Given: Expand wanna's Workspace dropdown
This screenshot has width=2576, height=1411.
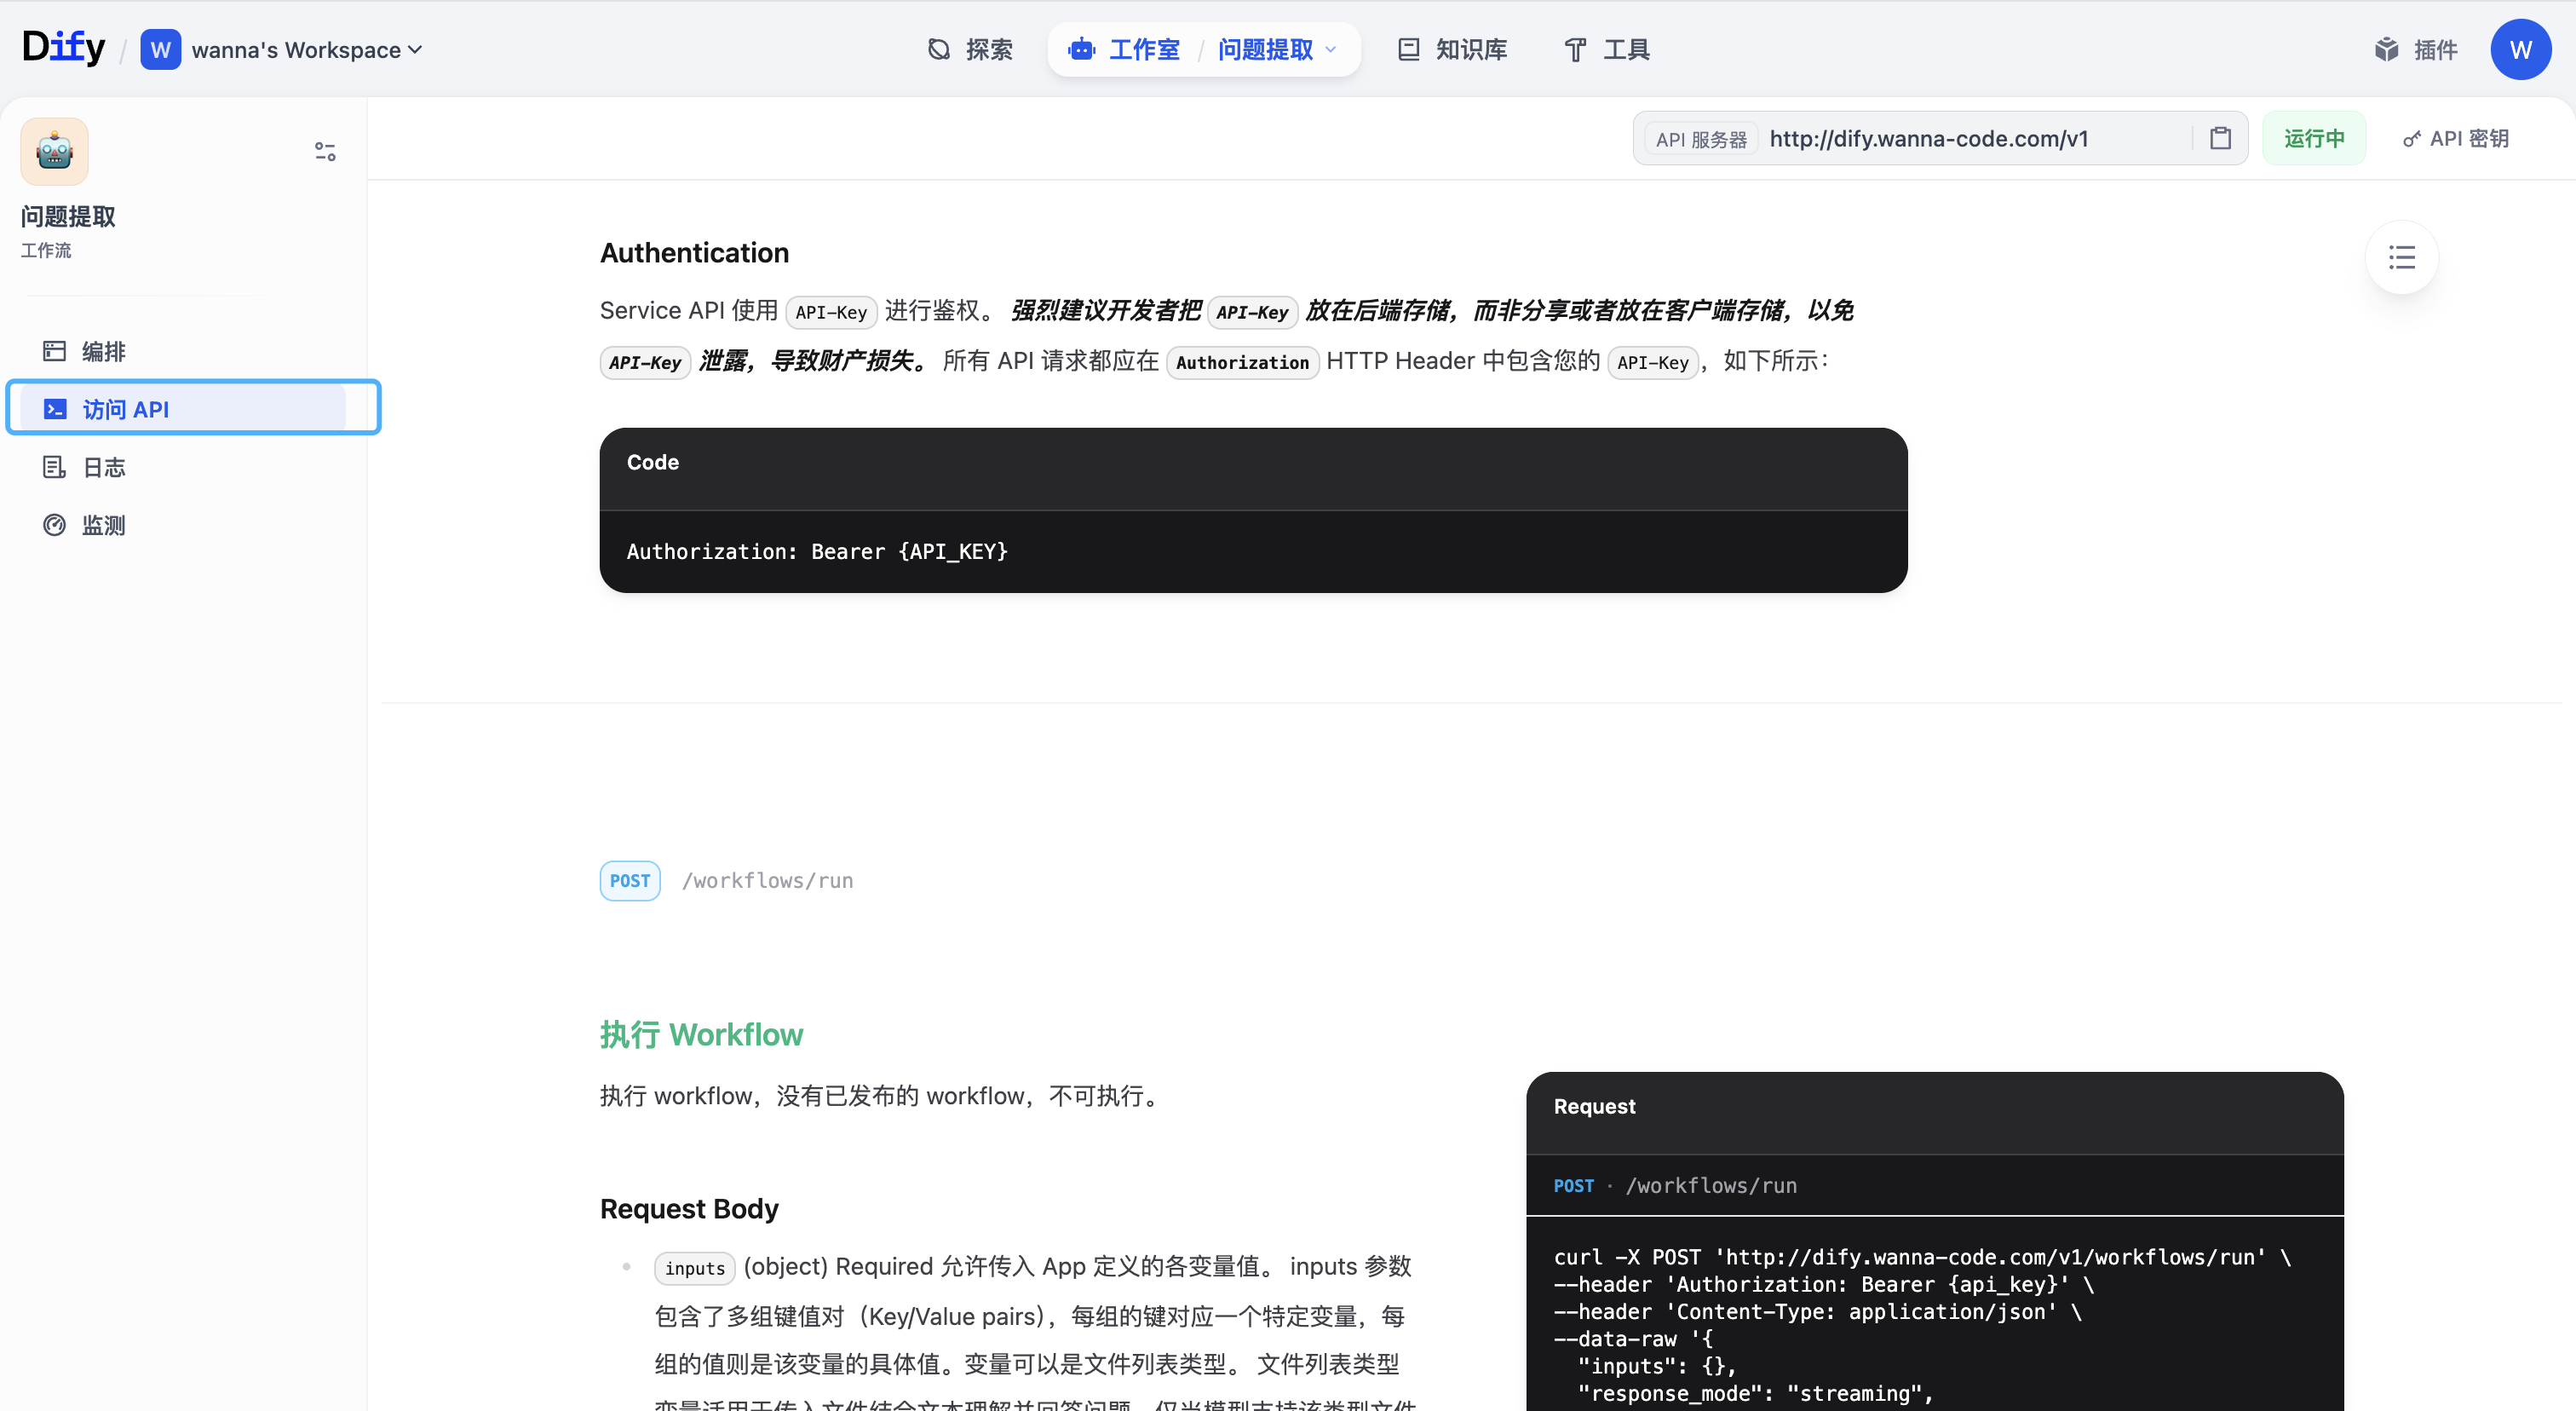Looking at the screenshot, I should 306,49.
